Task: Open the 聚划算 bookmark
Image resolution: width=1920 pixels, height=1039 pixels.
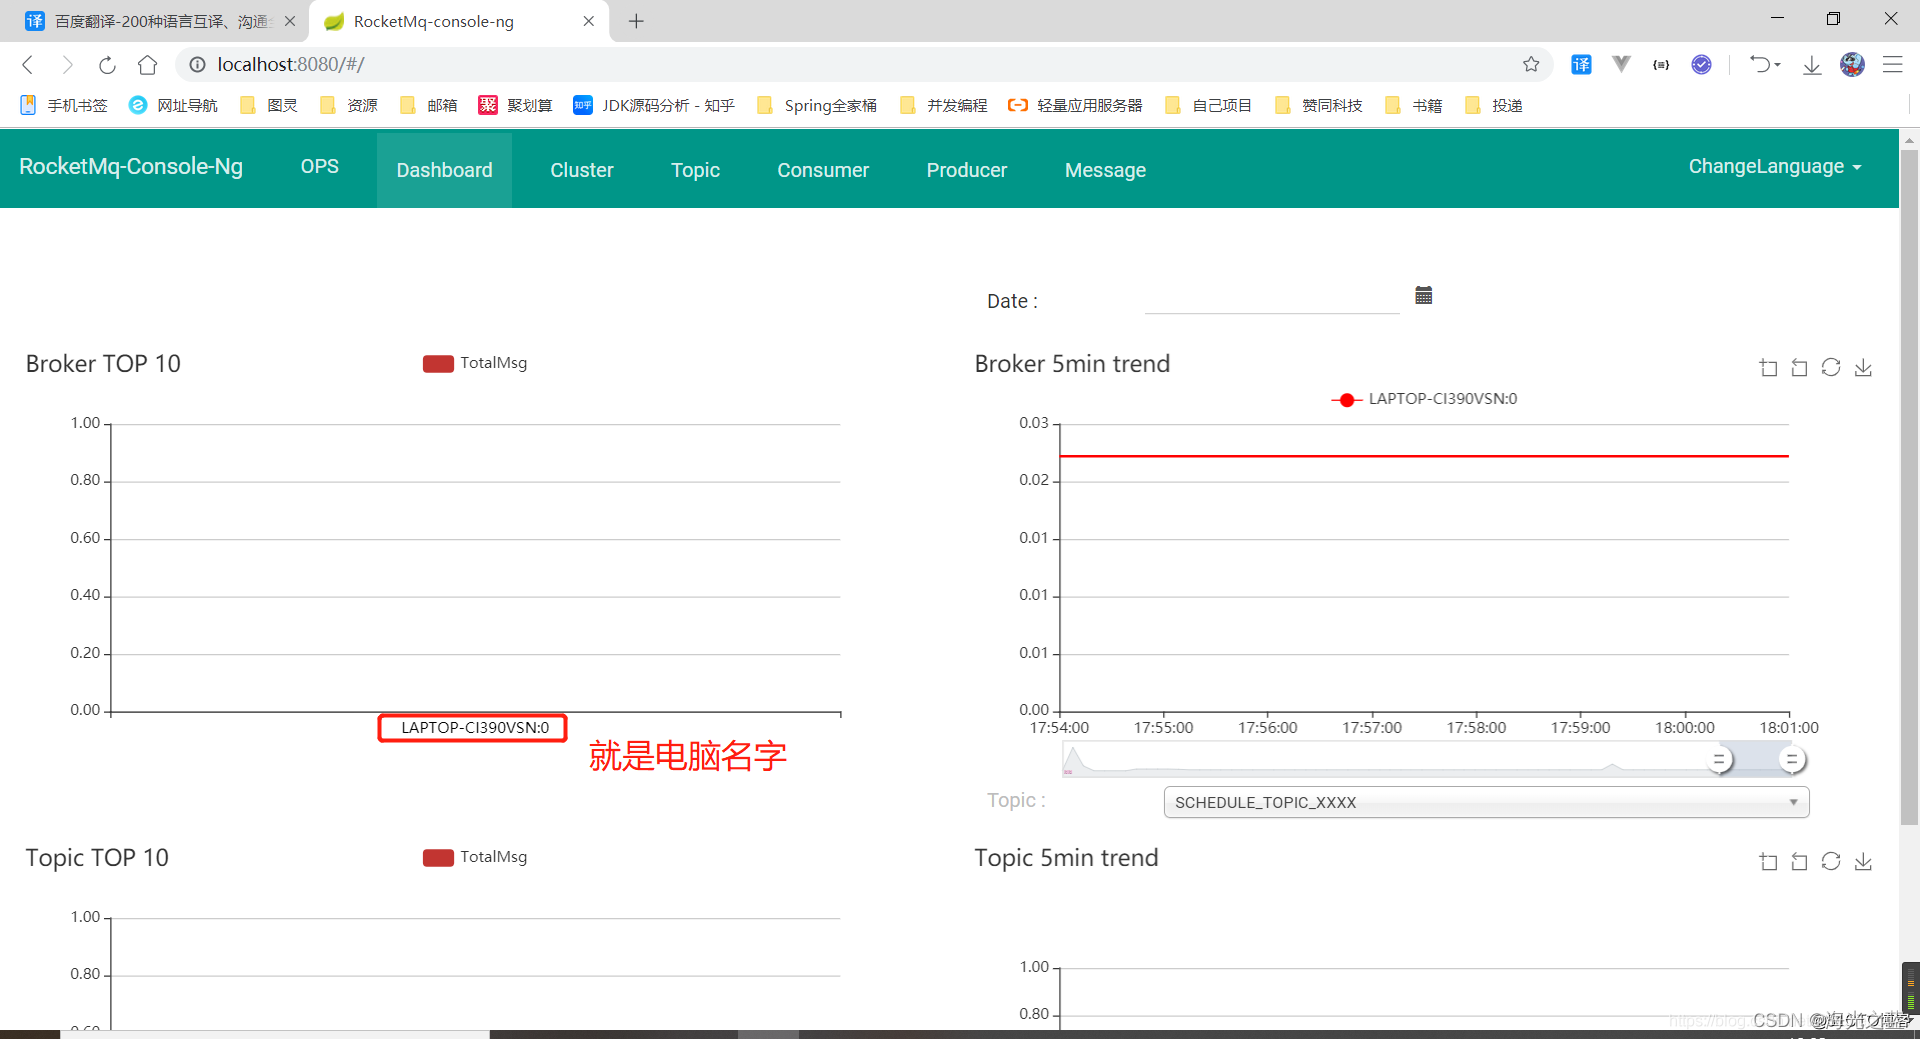Action: coord(516,105)
